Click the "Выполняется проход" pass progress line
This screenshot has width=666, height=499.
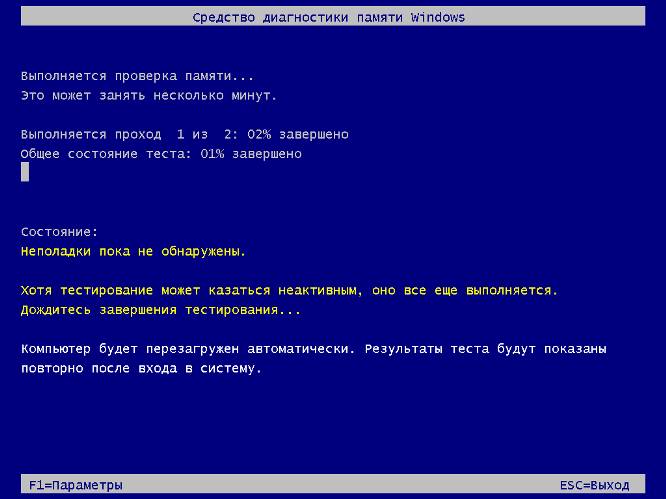click(x=90, y=134)
